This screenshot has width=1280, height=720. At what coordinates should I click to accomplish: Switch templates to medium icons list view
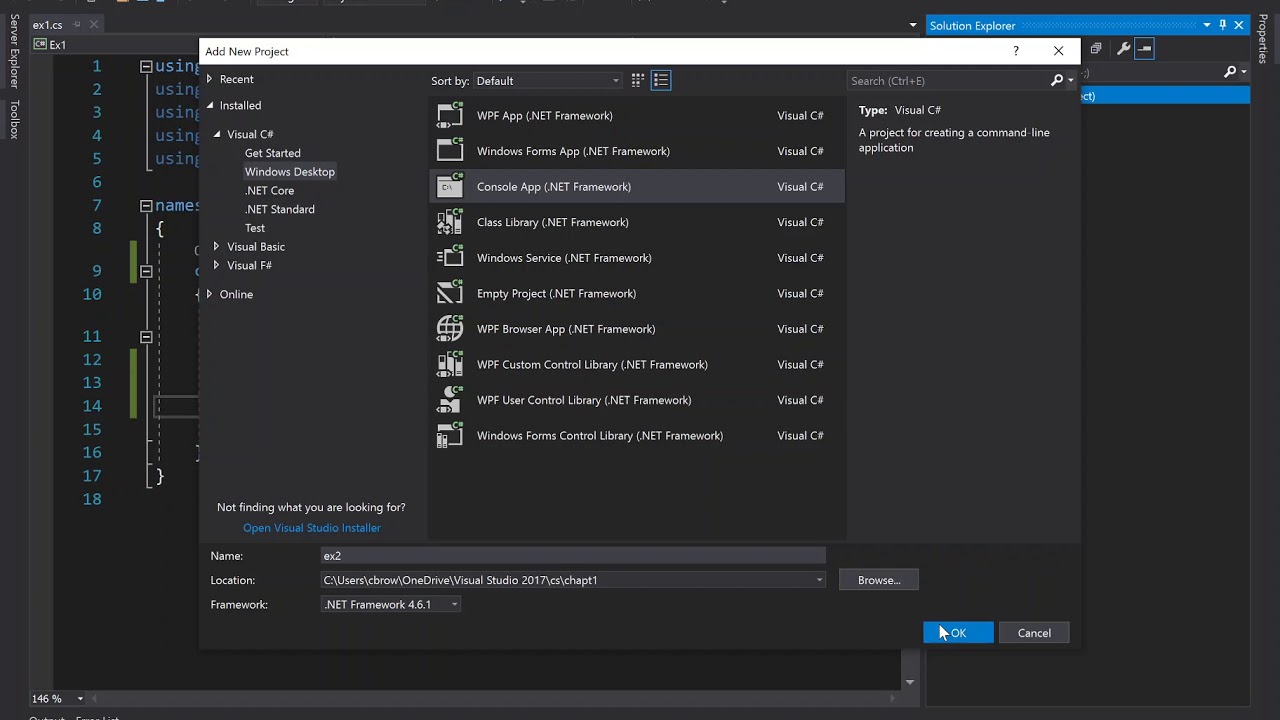coord(661,80)
